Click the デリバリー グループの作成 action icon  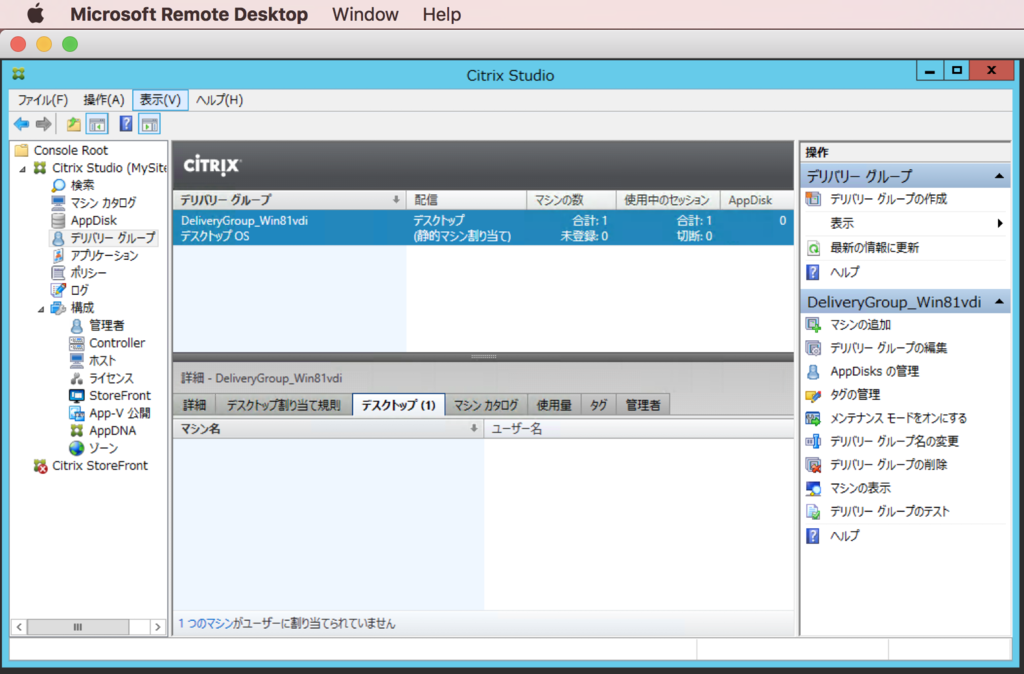click(813, 199)
